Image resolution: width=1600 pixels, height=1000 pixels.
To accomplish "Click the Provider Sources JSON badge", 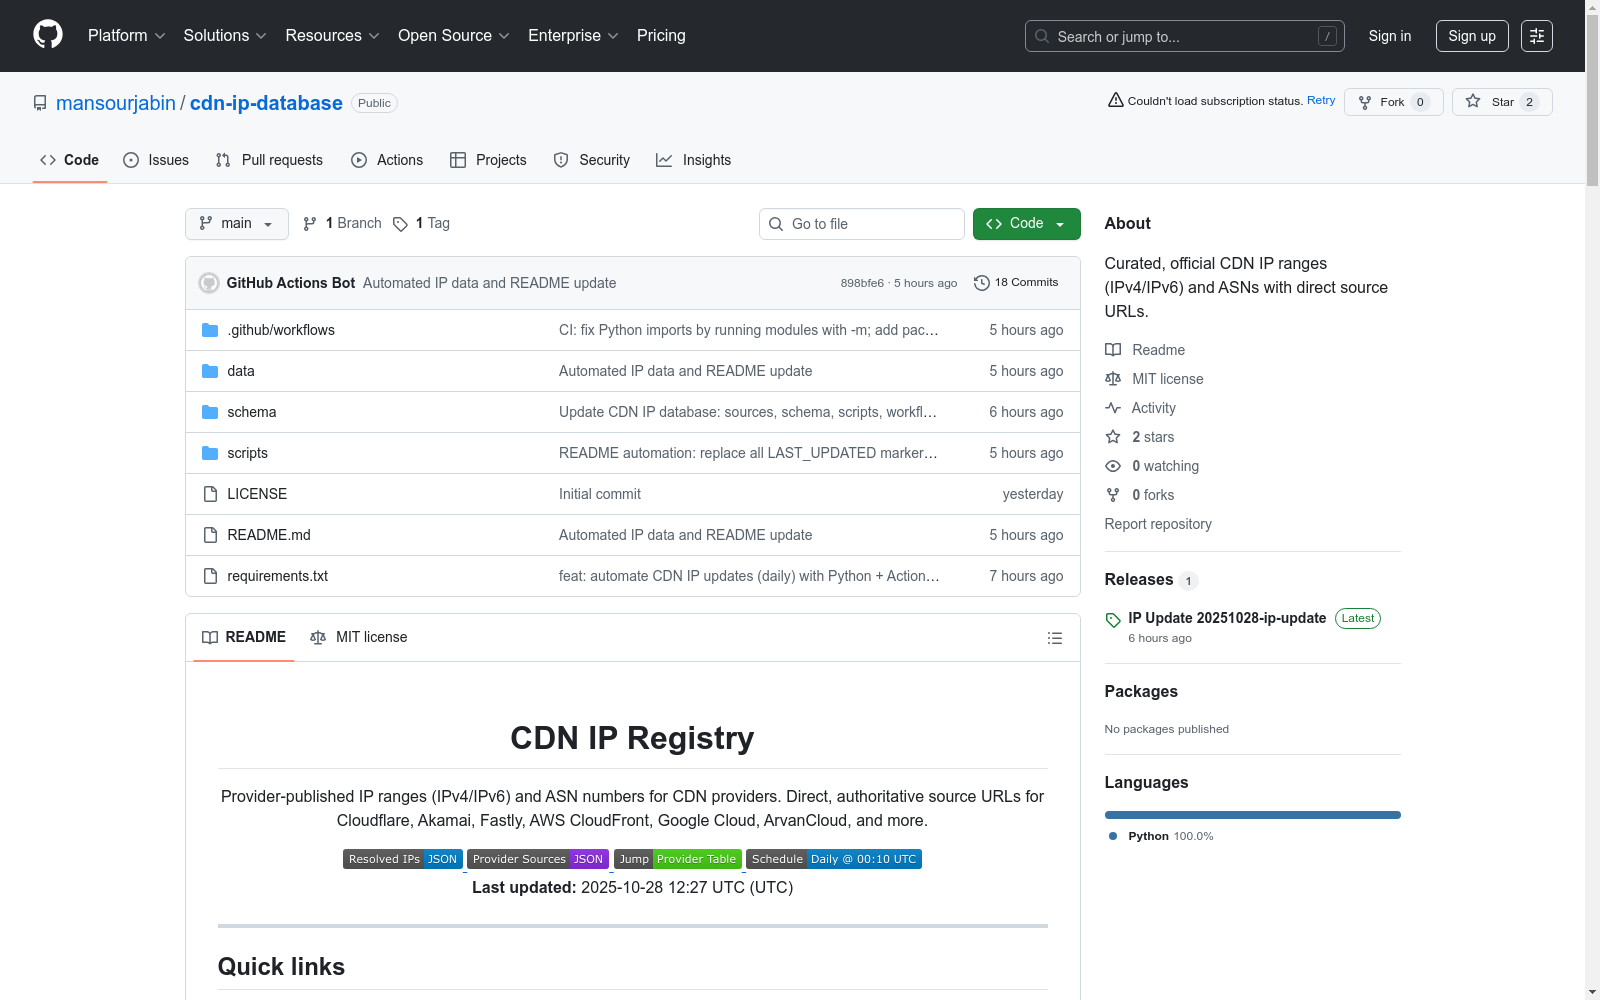I will point(538,859).
